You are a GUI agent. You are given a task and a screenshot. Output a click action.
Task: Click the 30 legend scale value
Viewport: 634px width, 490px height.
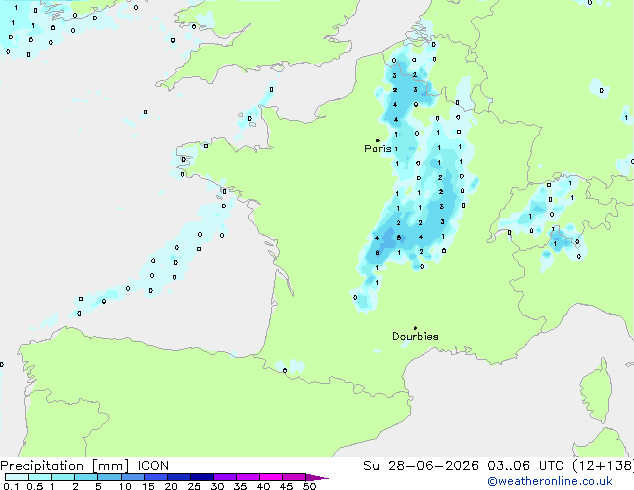(x=217, y=486)
